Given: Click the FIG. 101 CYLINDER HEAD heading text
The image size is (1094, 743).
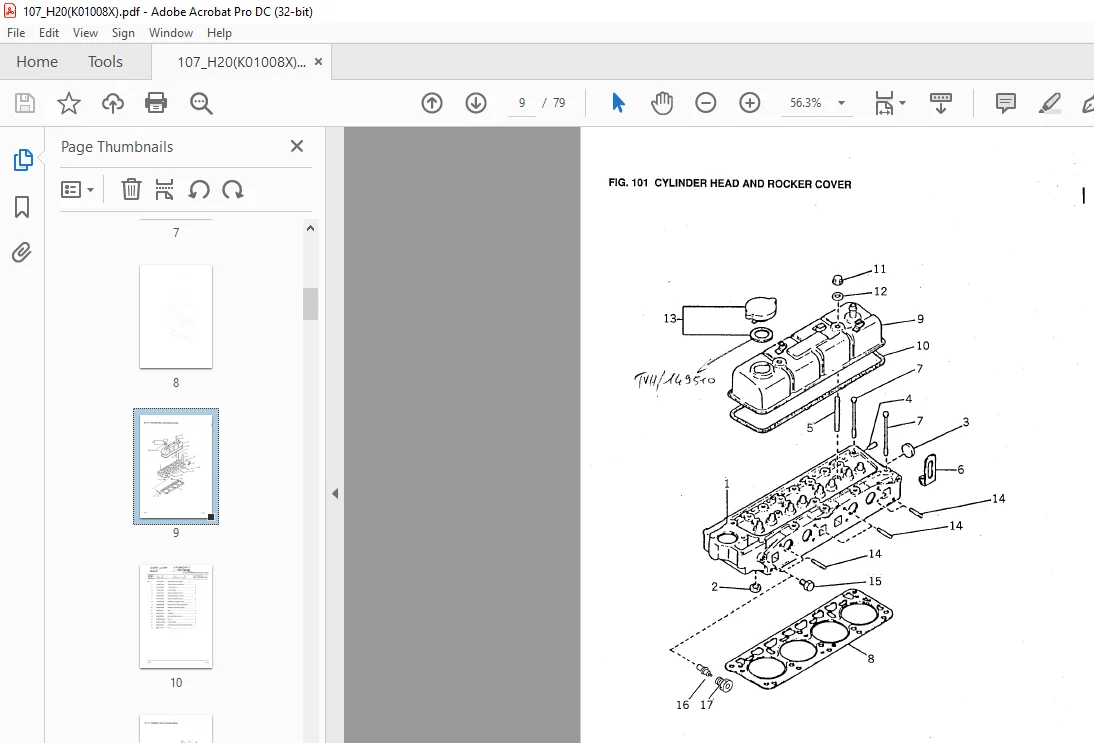Looking at the screenshot, I should coord(730,183).
